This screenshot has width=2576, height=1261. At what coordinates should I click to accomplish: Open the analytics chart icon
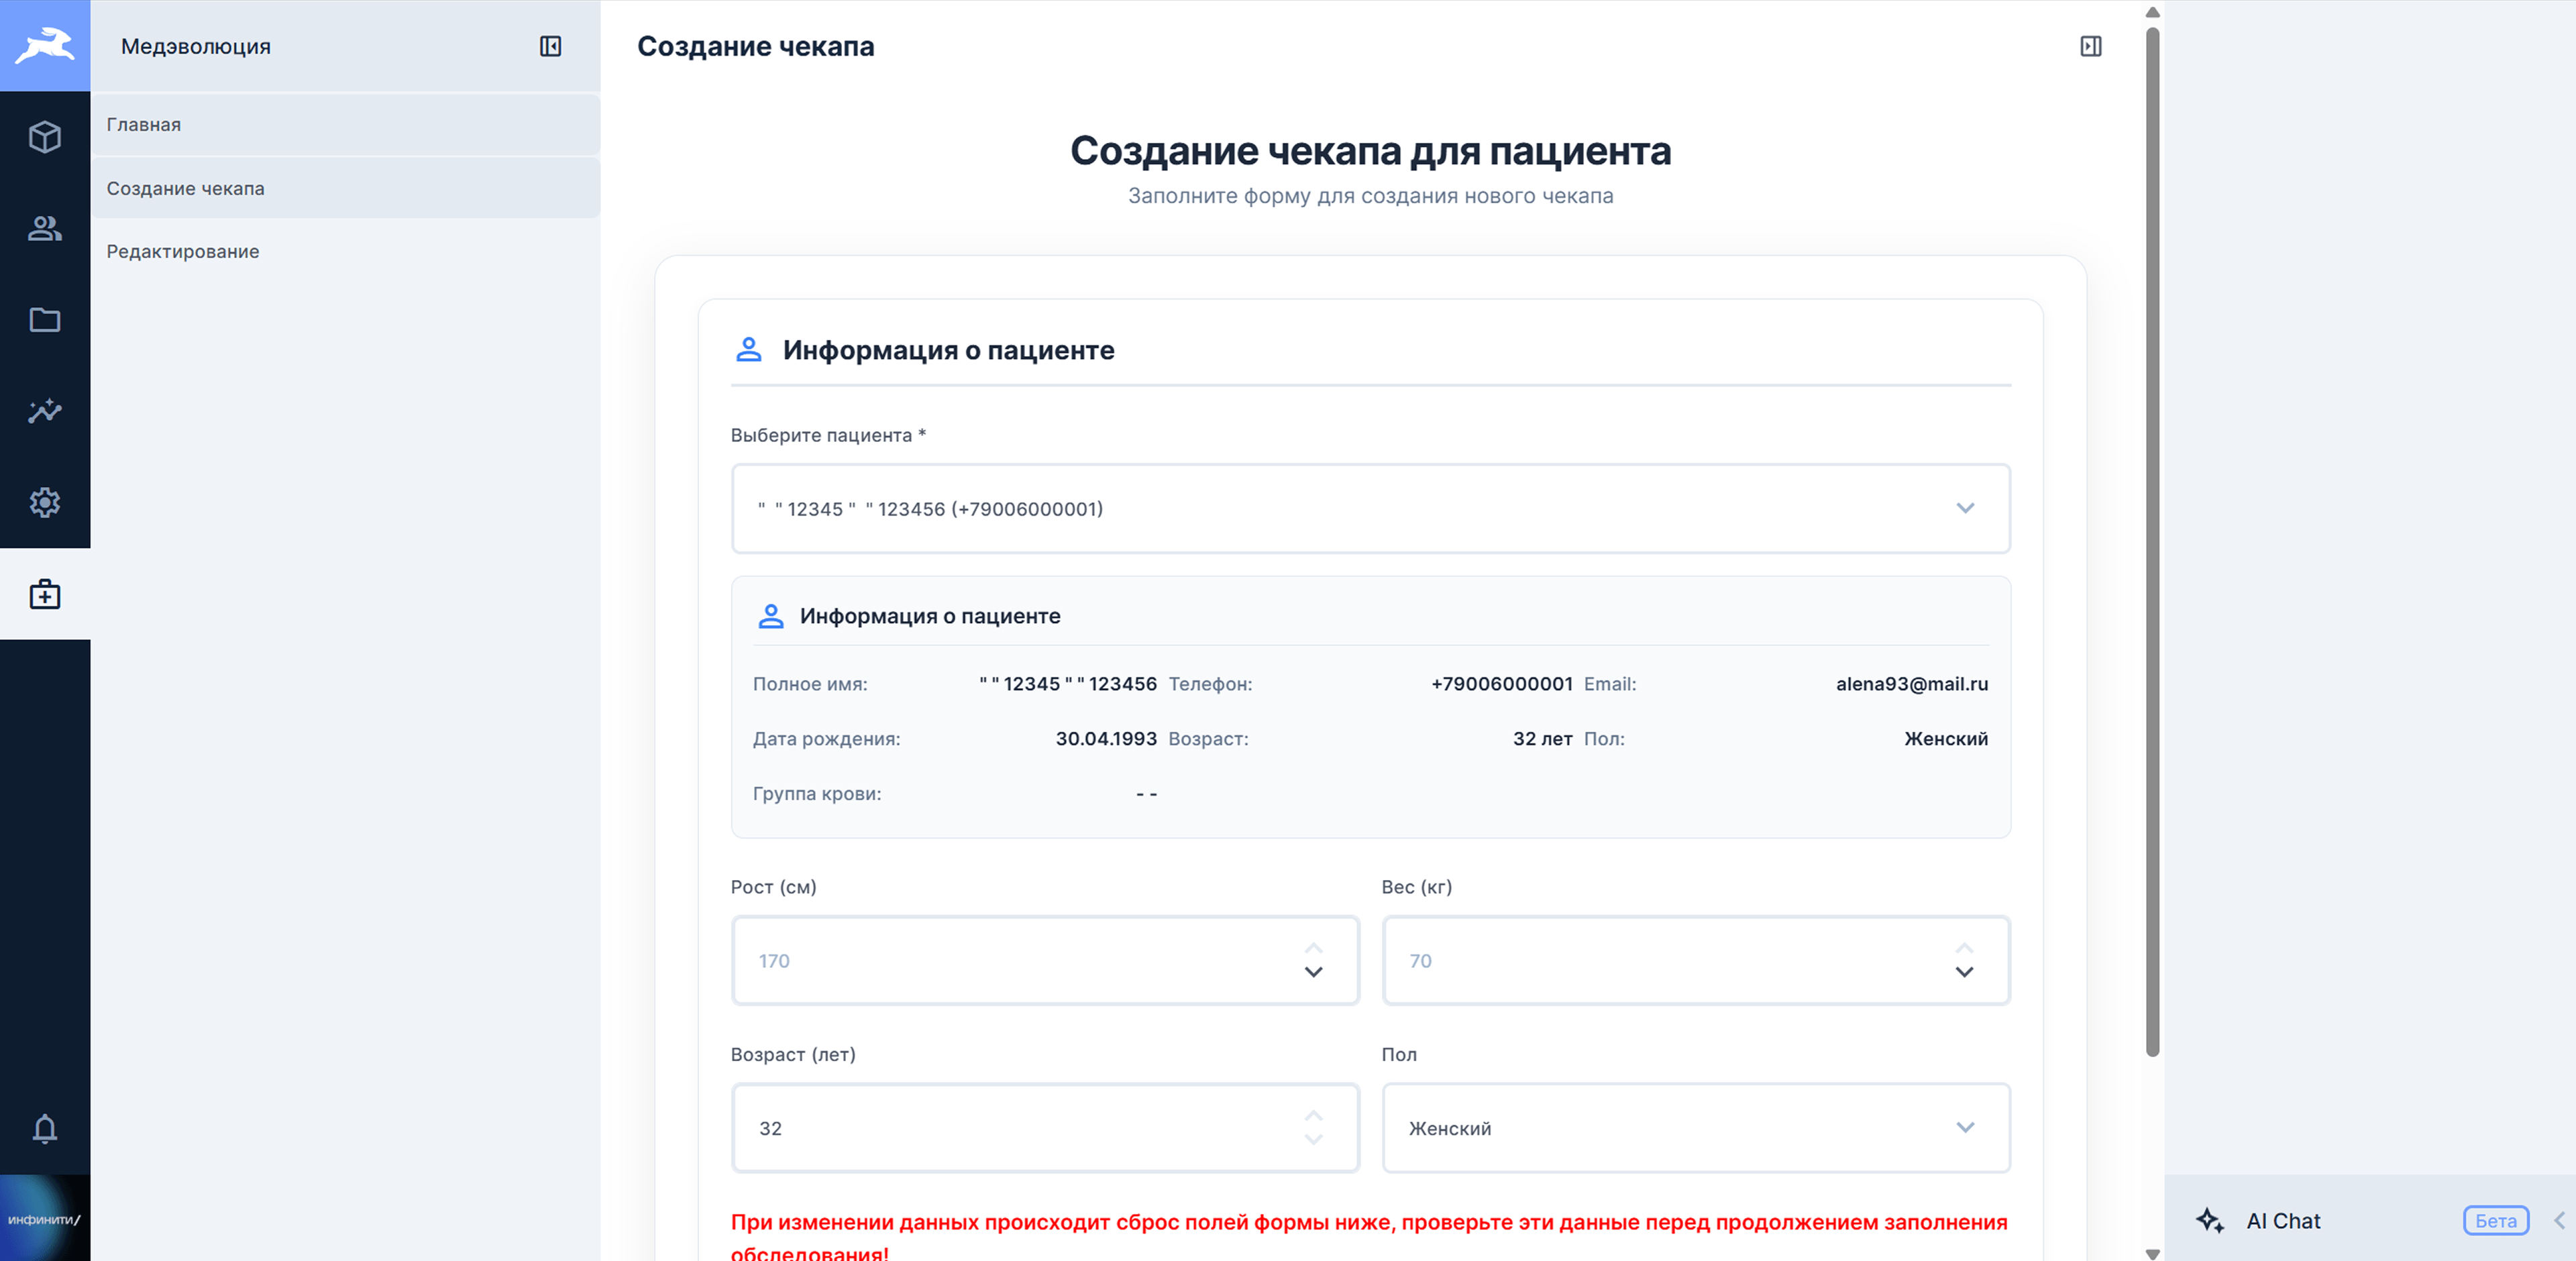[45, 411]
